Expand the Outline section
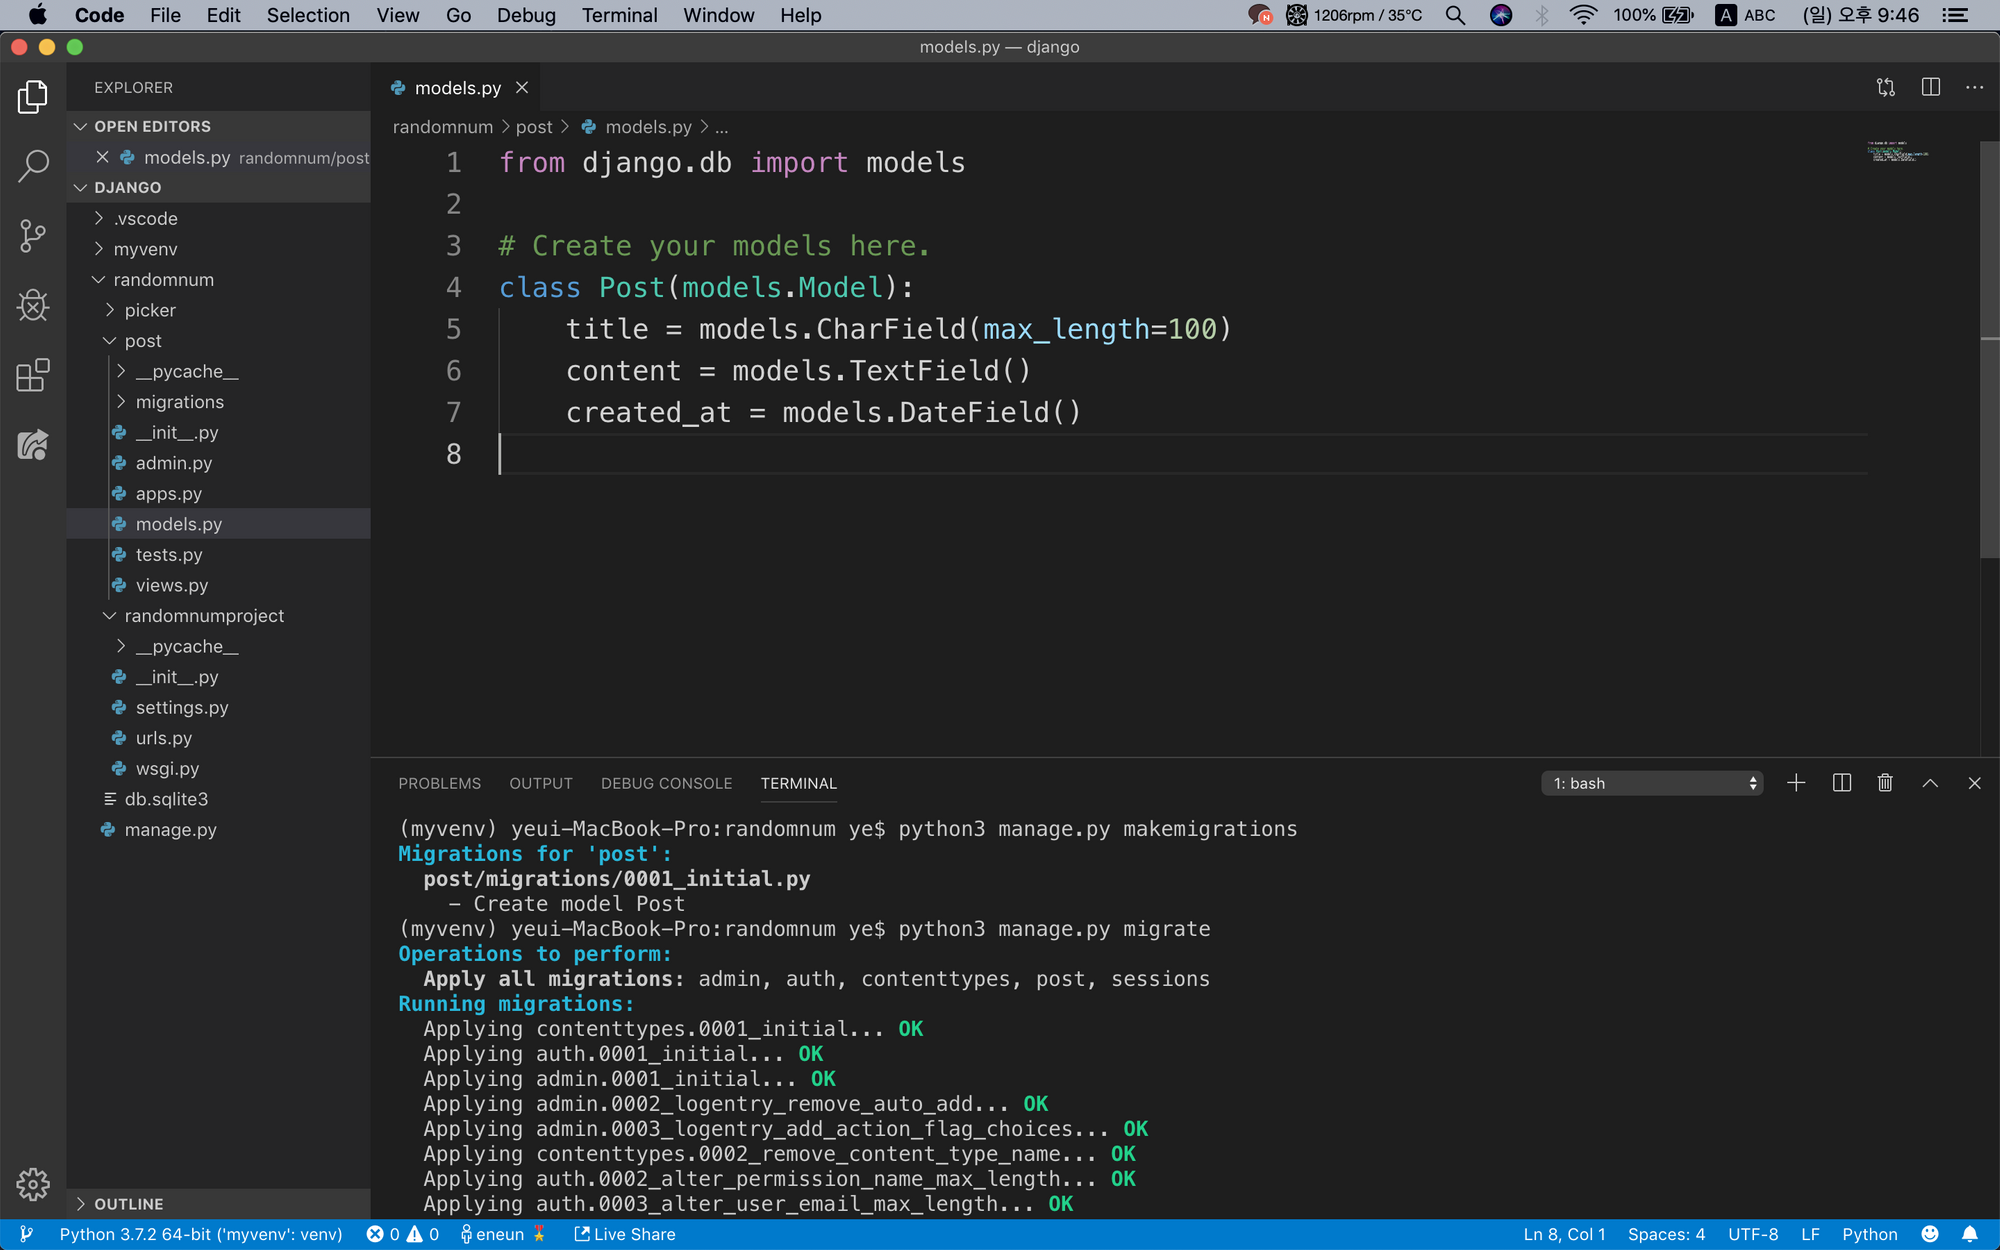 click(128, 1204)
